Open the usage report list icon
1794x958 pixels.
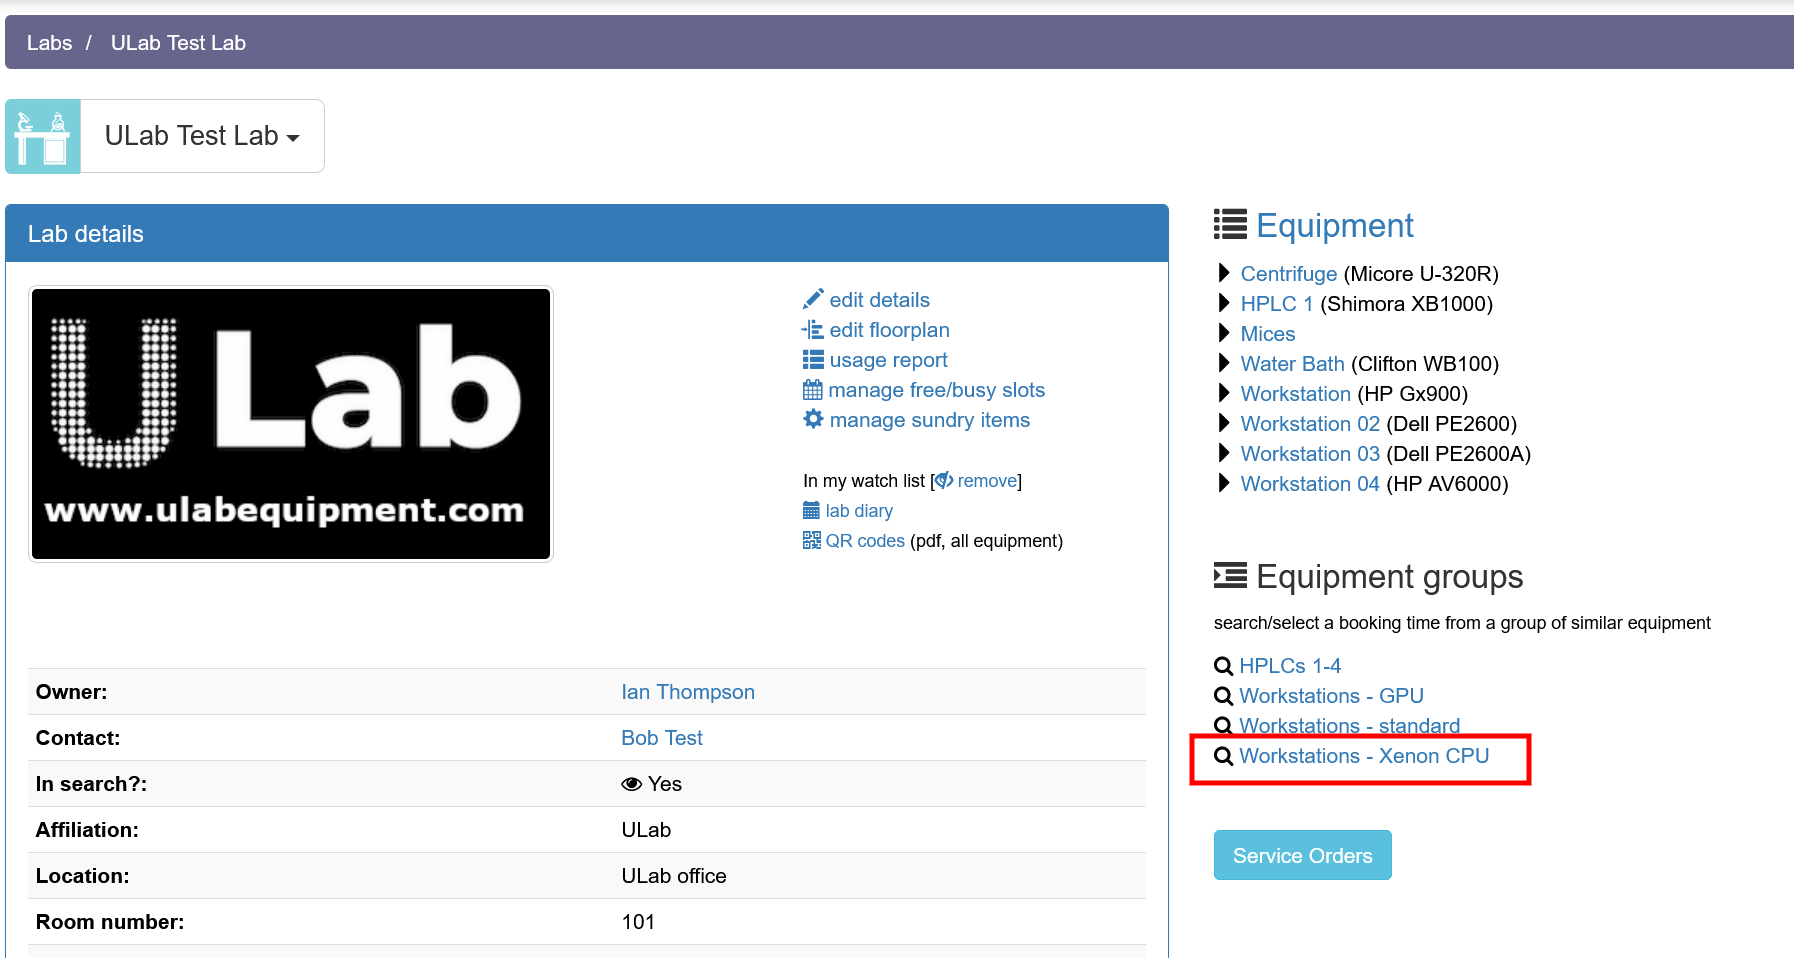813,360
